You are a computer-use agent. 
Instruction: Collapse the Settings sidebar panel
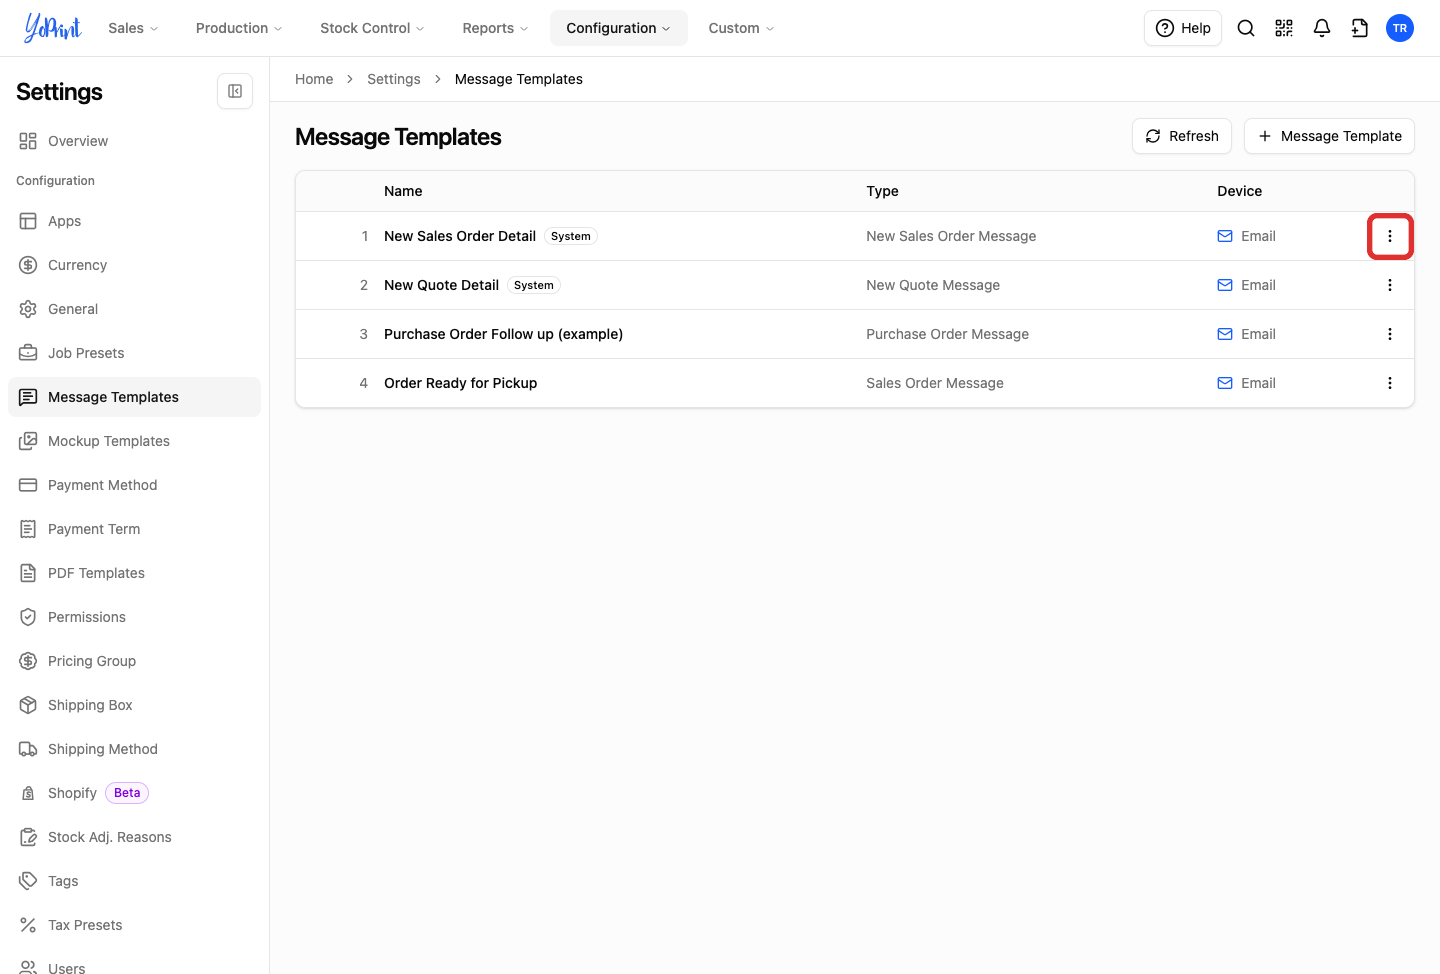235,91
